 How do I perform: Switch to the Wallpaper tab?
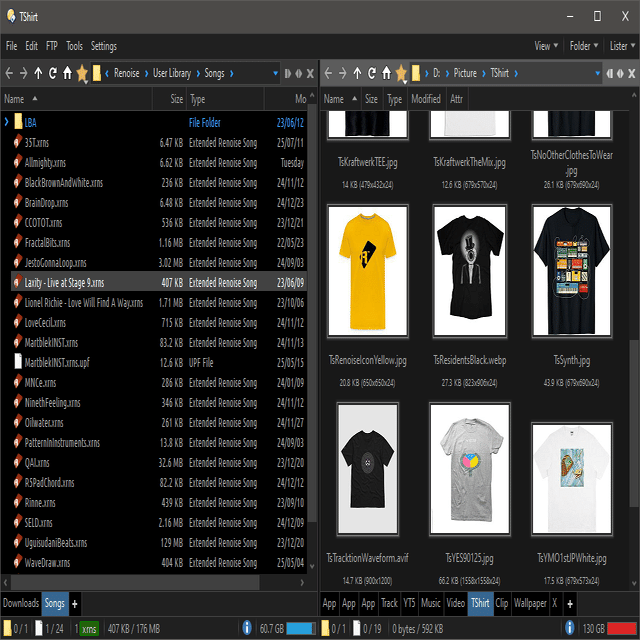(x=530, y=603)
